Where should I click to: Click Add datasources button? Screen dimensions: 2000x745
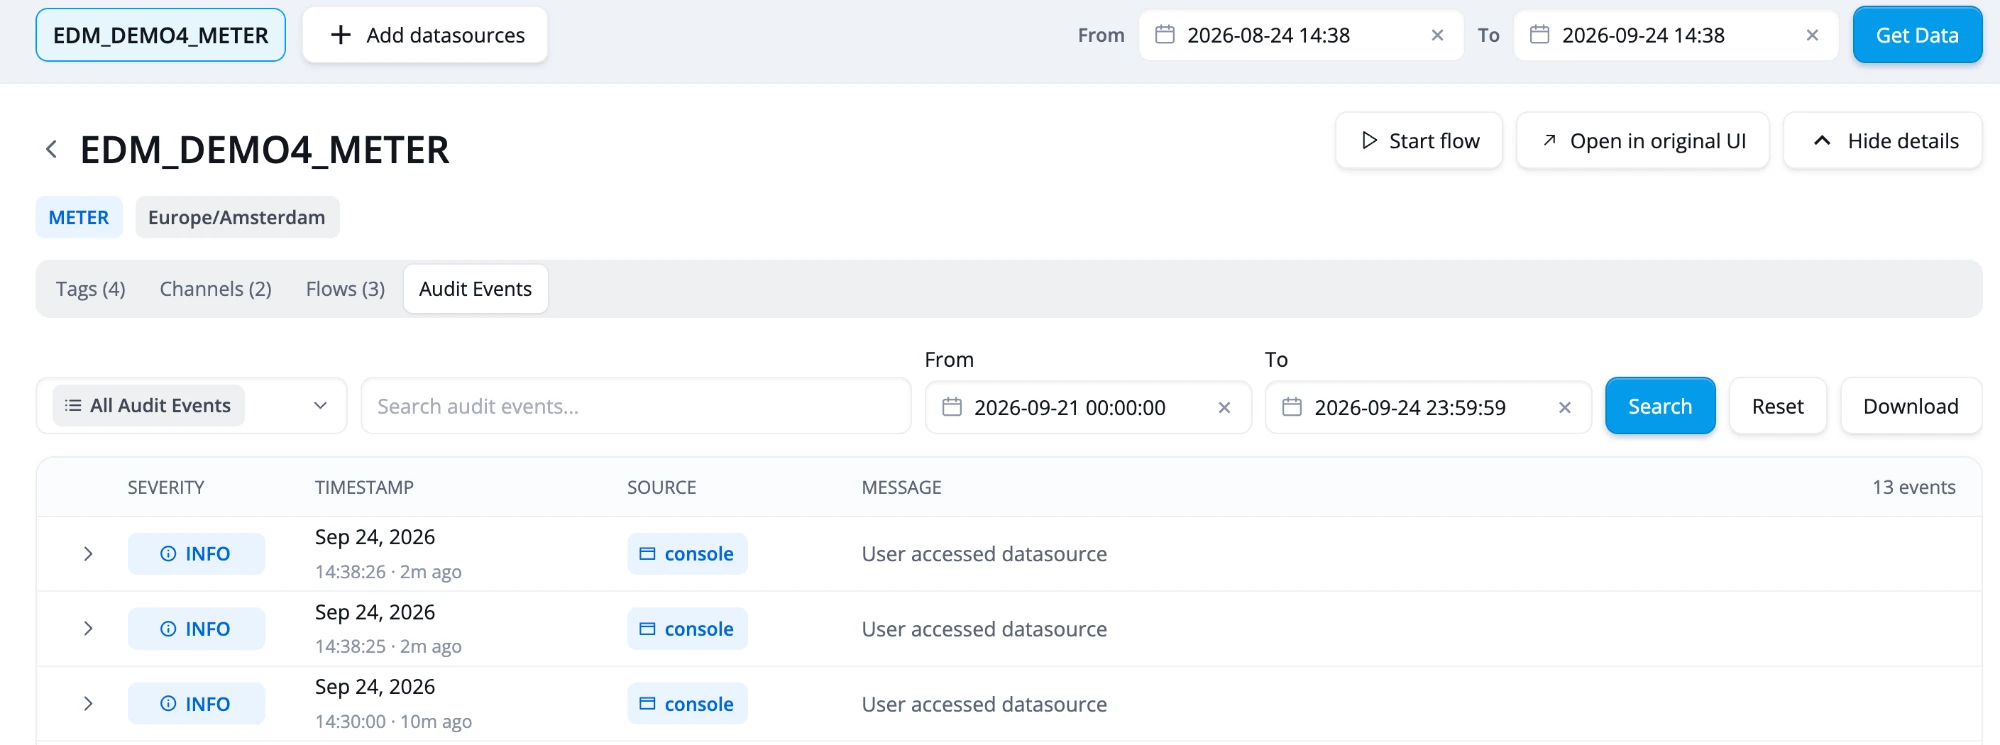pyautogui.click(x=425, y=35)
